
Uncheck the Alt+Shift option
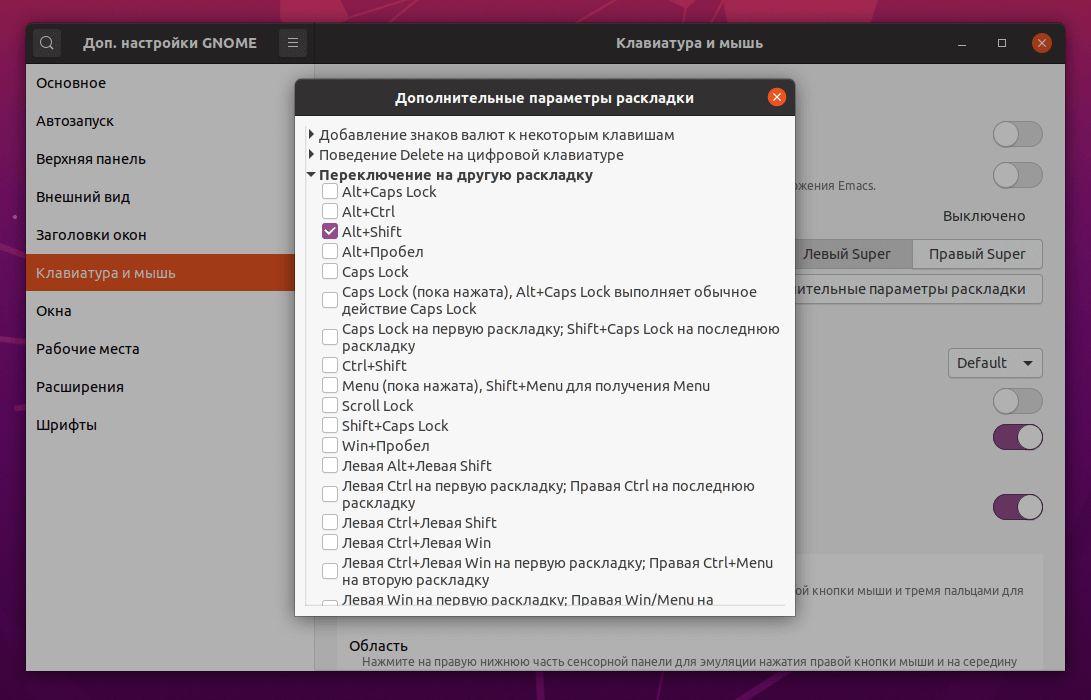click(328, 231)
